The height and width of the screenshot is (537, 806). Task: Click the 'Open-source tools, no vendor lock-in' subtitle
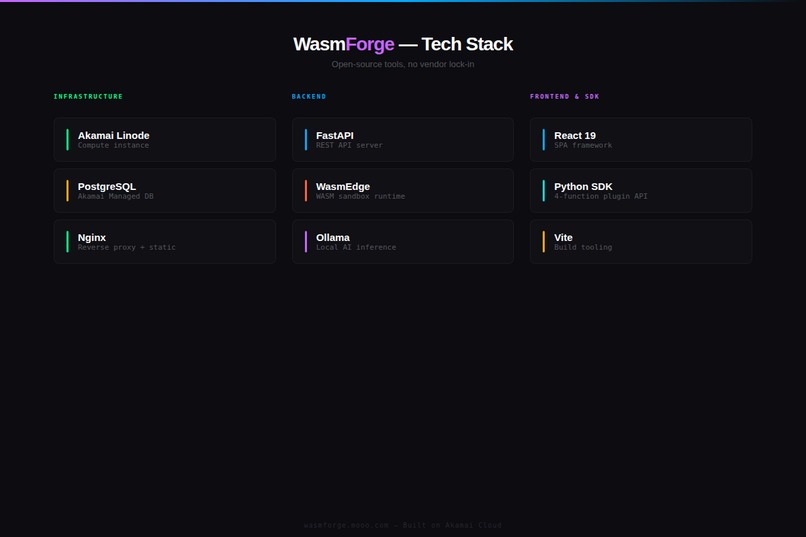coord(402,64)
